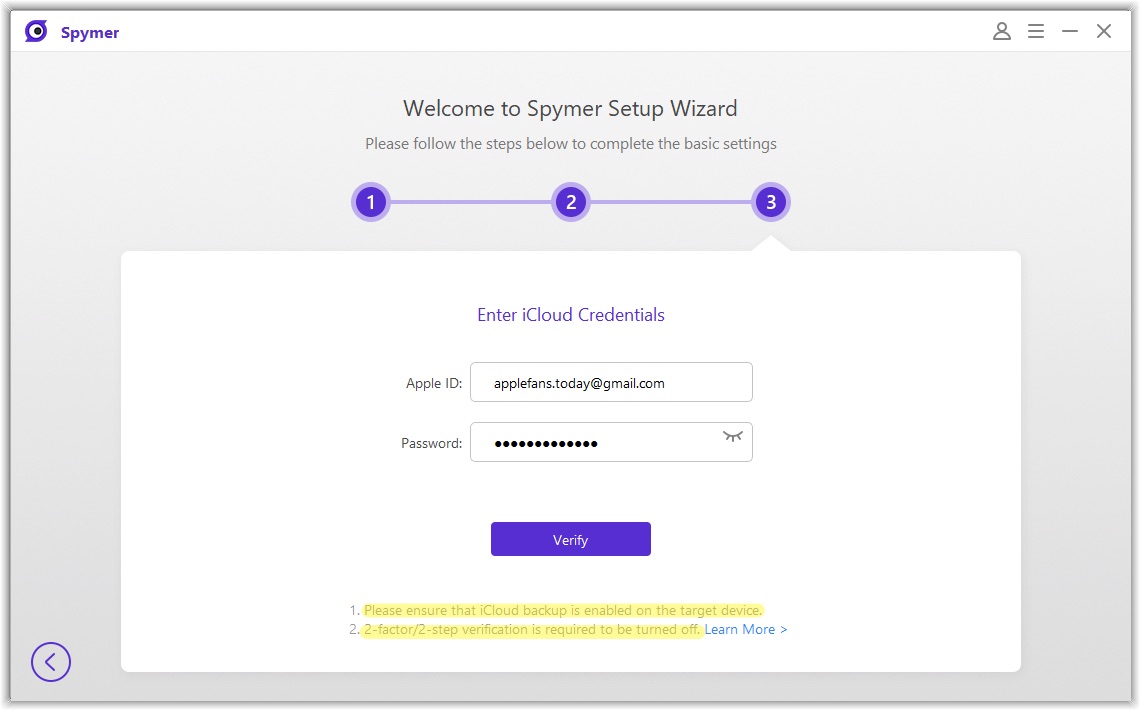Toggle password visibility eye icon
Image resolution: width=1140 pixels, height=710 pixels.
732,436
